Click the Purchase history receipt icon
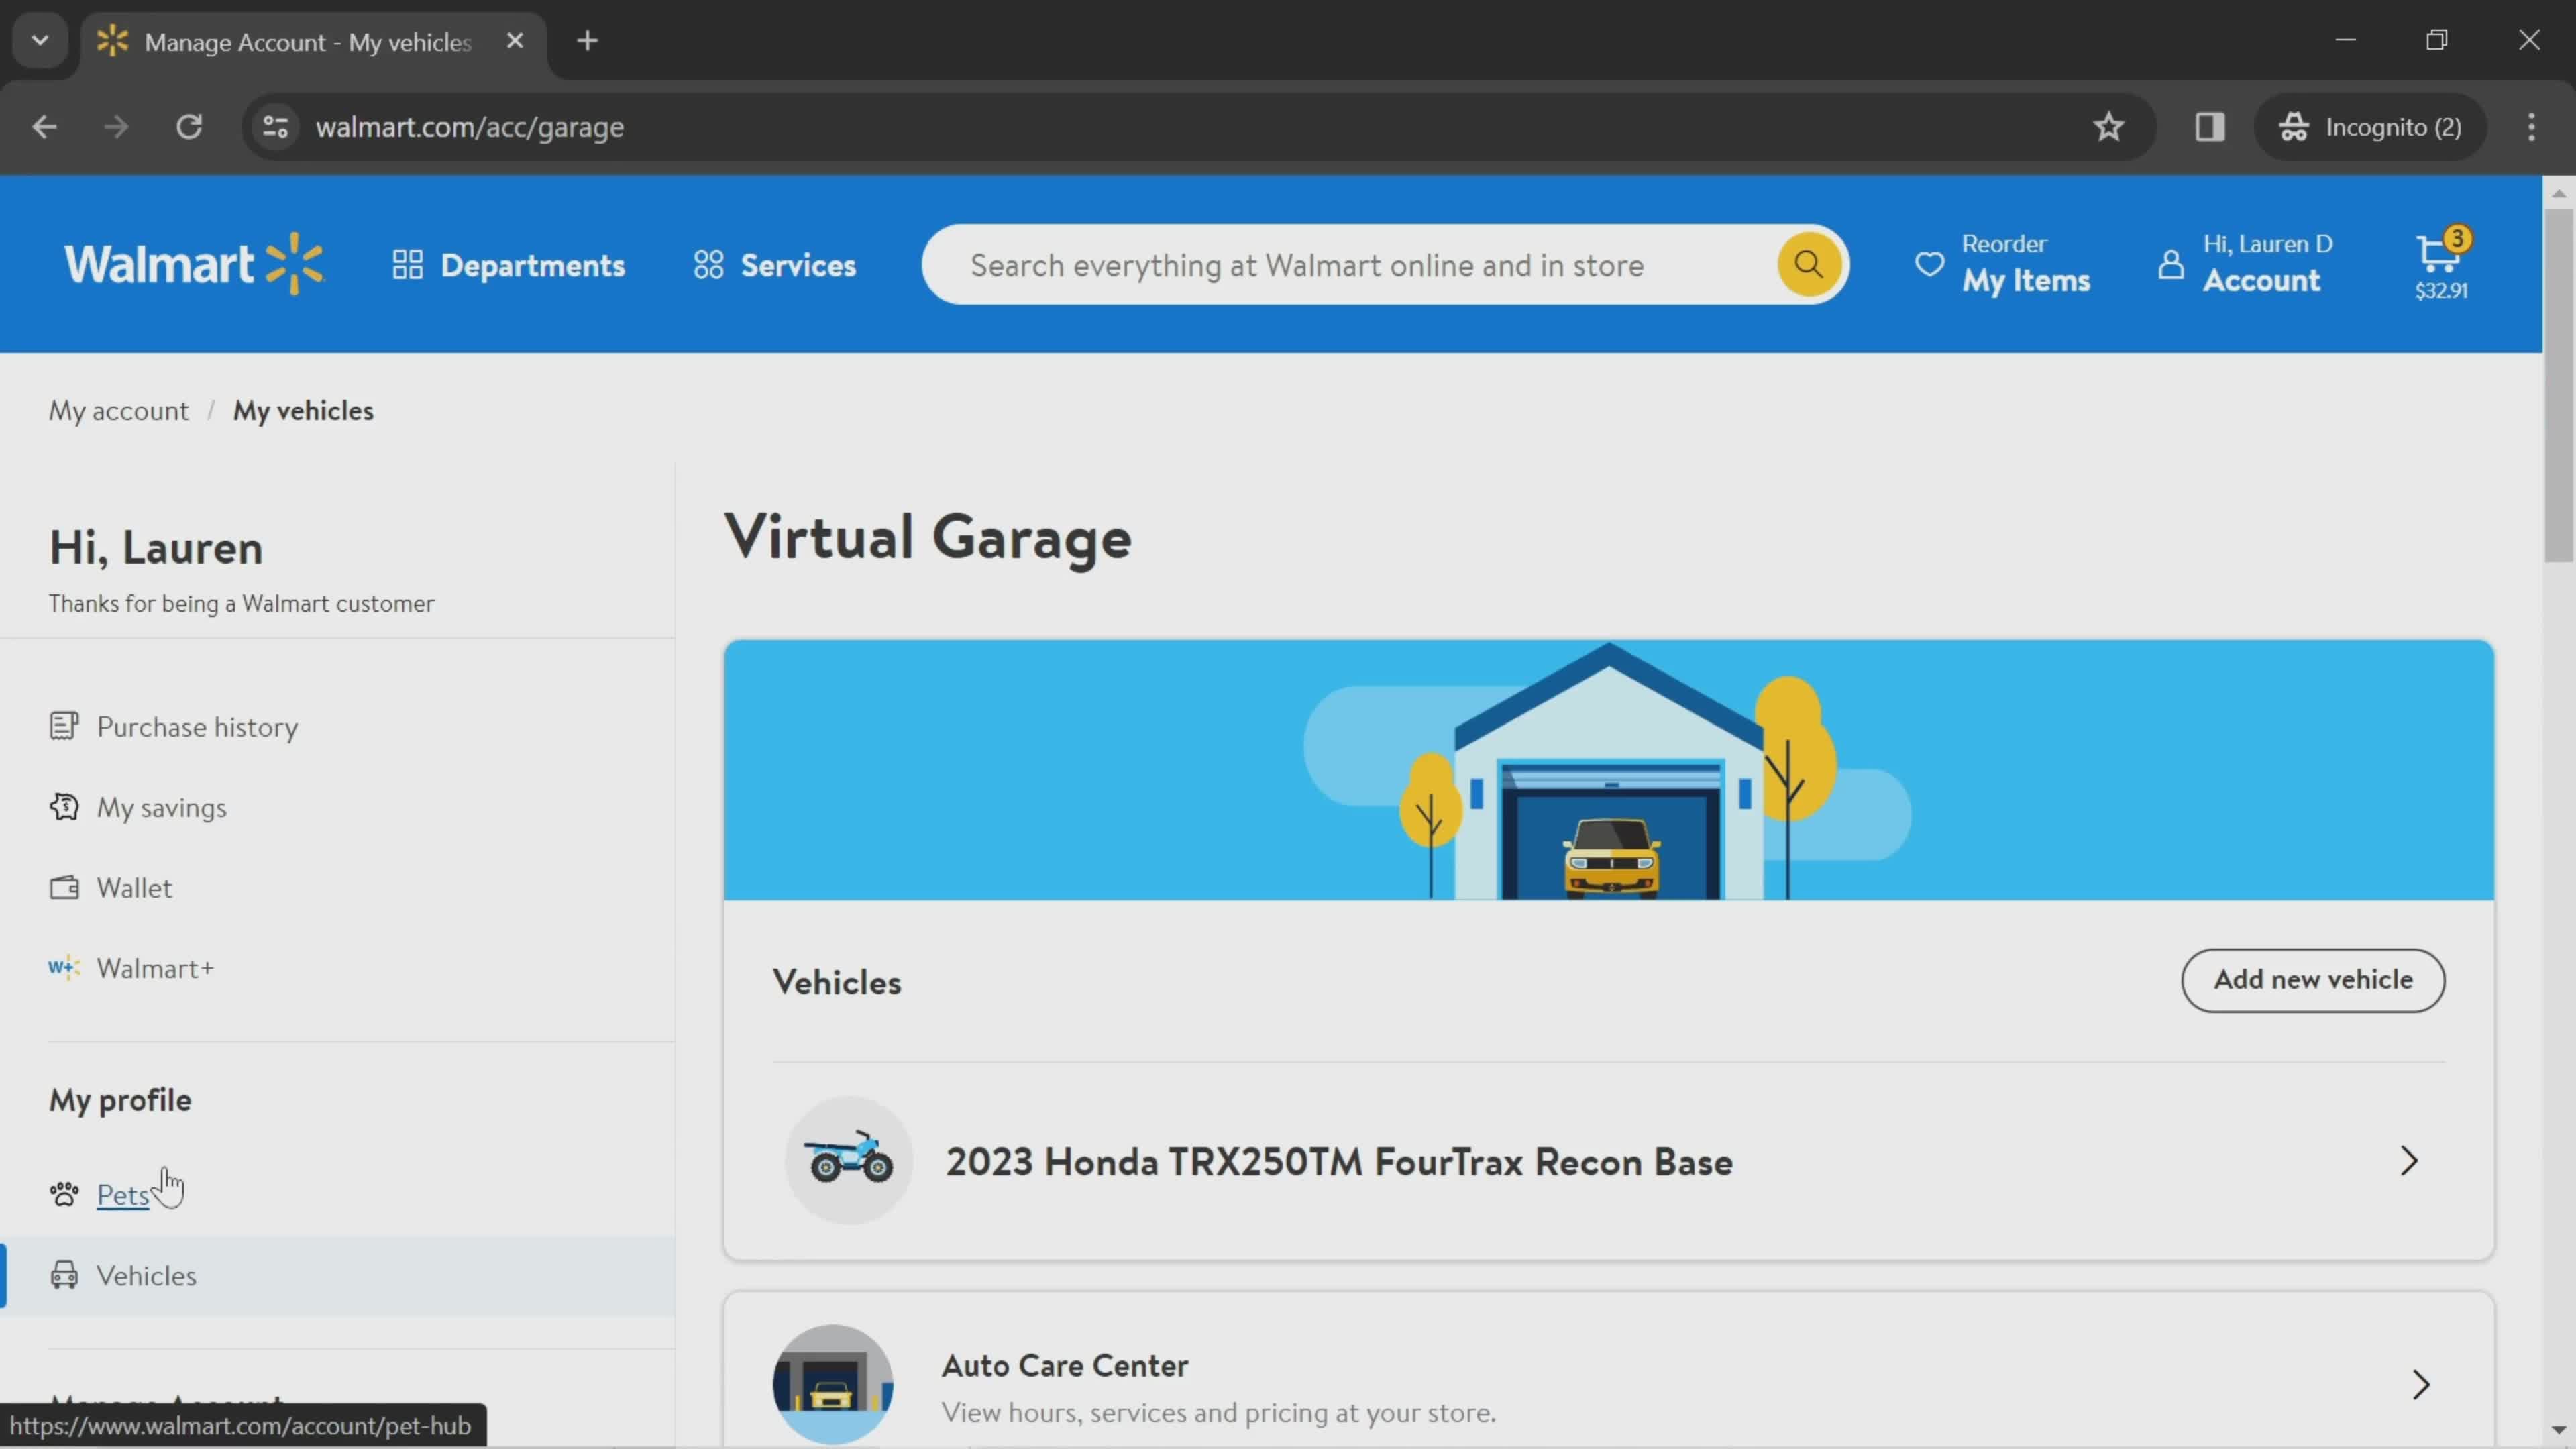 [x=64, y=726]
